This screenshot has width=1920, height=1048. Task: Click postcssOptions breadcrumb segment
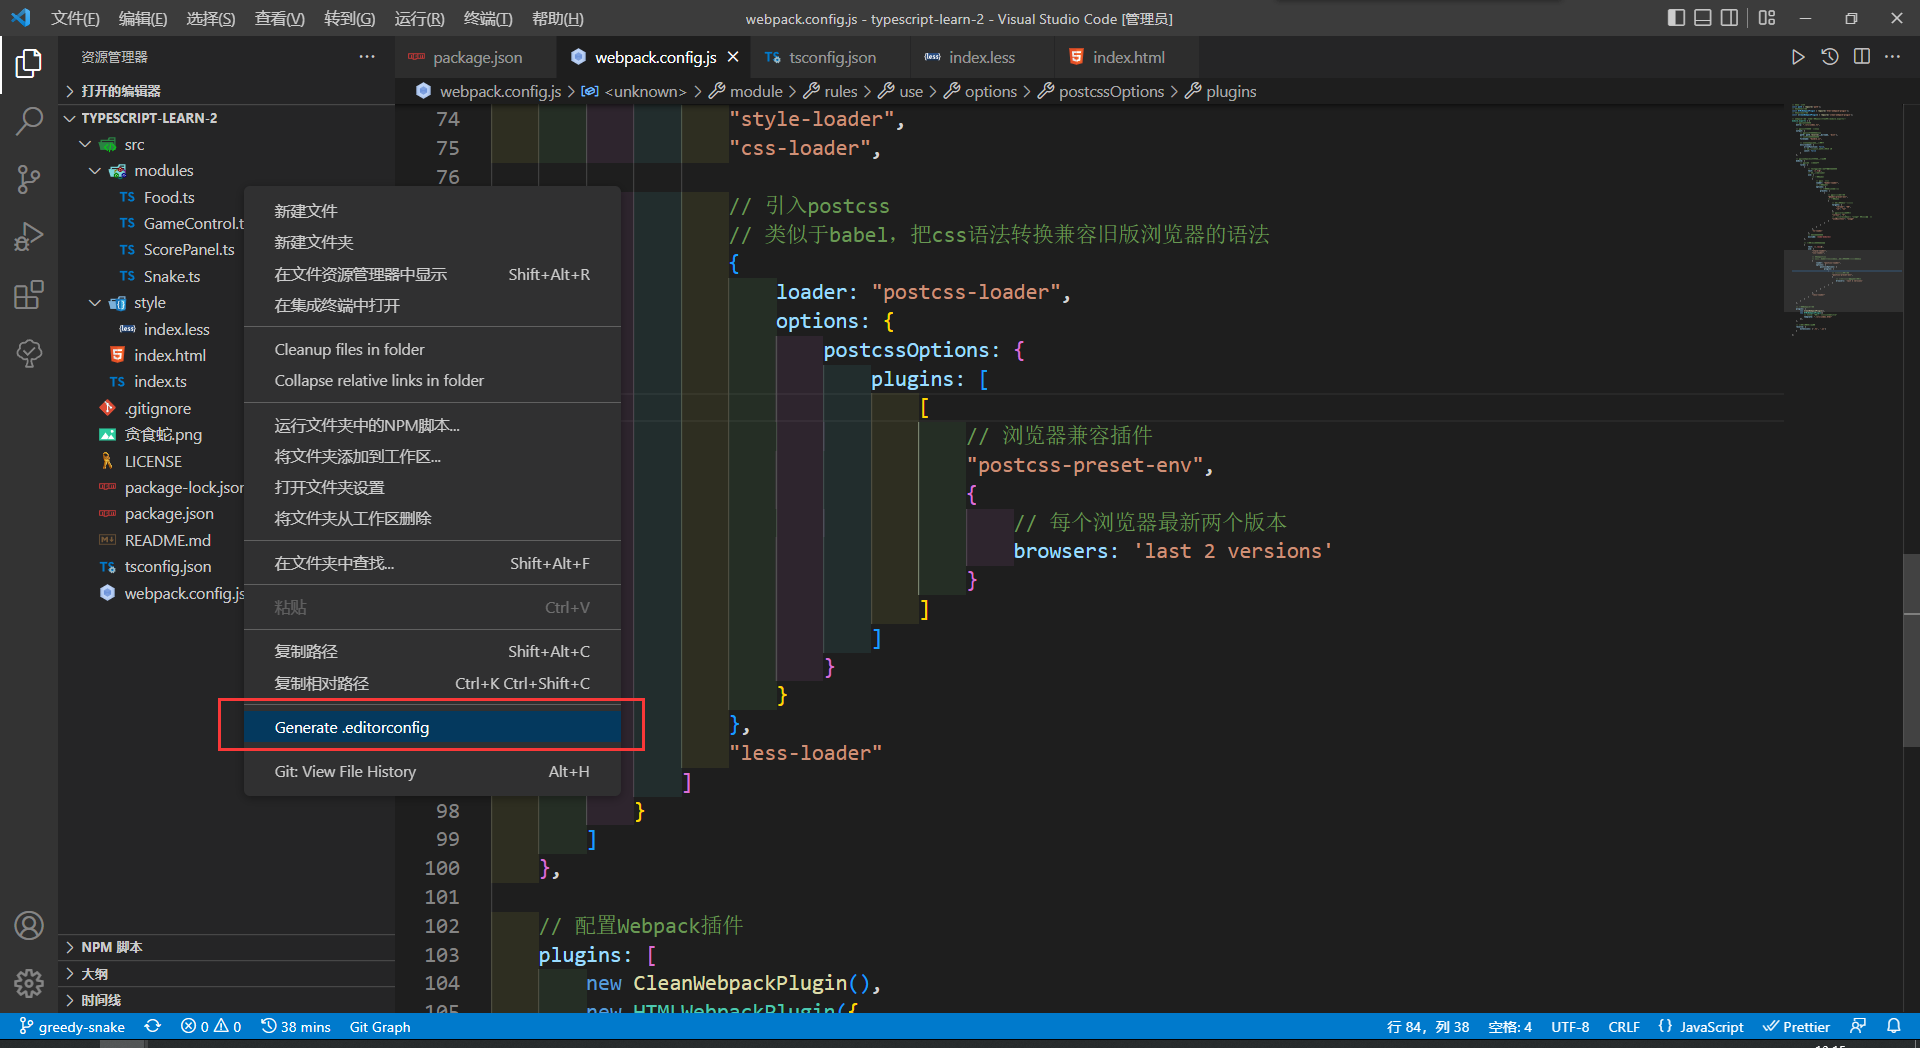[1111, 91]
